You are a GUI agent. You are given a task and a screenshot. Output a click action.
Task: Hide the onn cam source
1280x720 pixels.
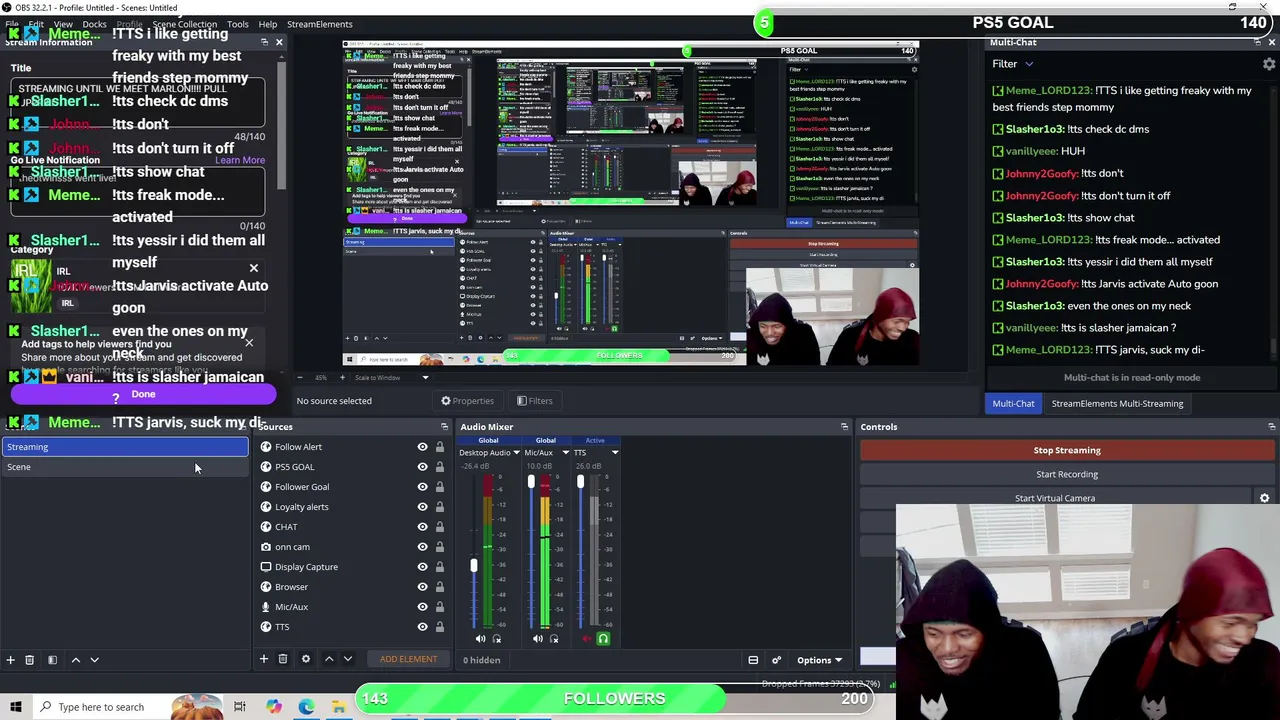coord(422,547)
